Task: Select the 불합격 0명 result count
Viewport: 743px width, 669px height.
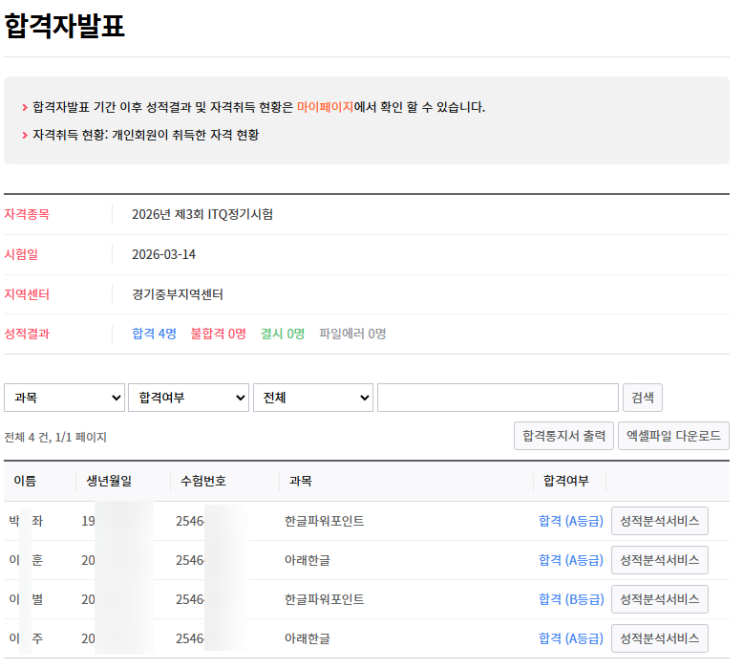Action: coord(218,334)
